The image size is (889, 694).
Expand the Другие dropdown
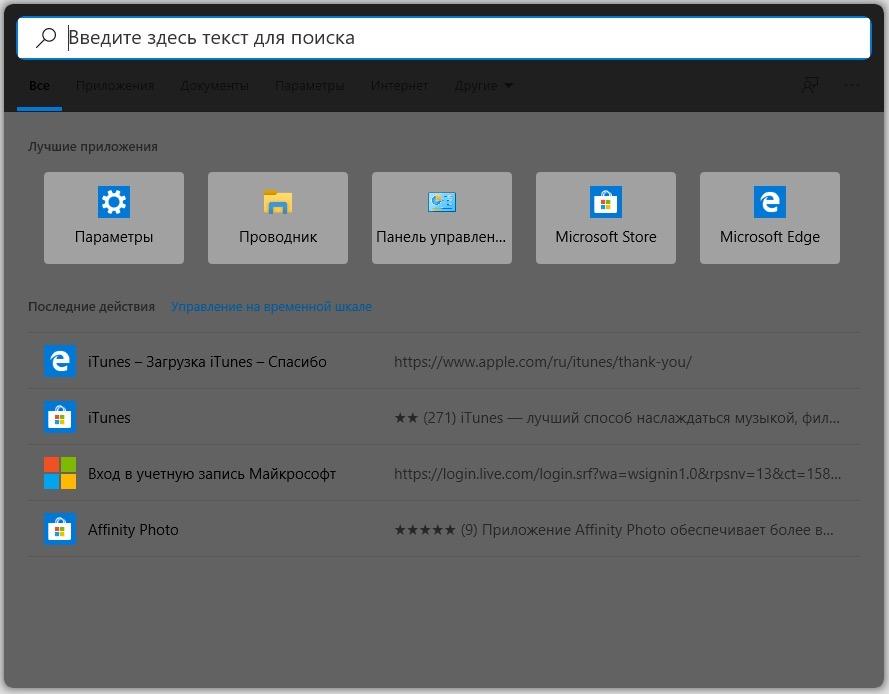(484, 86)
